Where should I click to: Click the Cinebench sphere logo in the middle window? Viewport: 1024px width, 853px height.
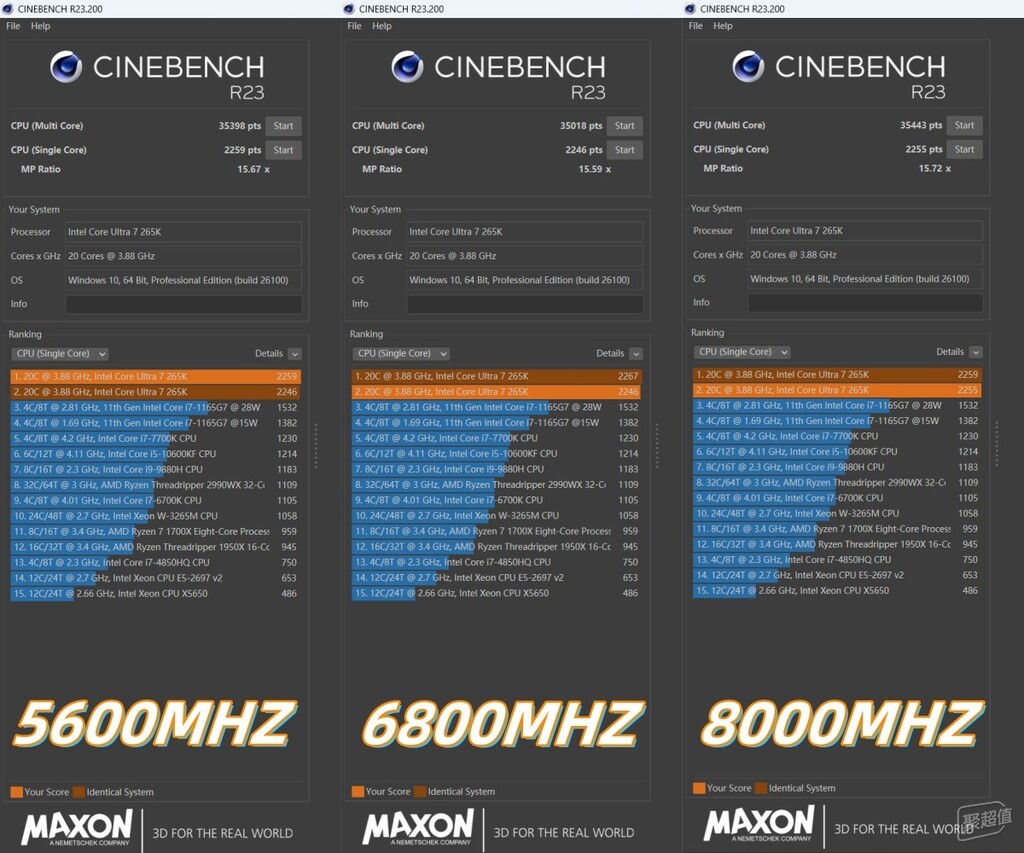tap(408, 67)
